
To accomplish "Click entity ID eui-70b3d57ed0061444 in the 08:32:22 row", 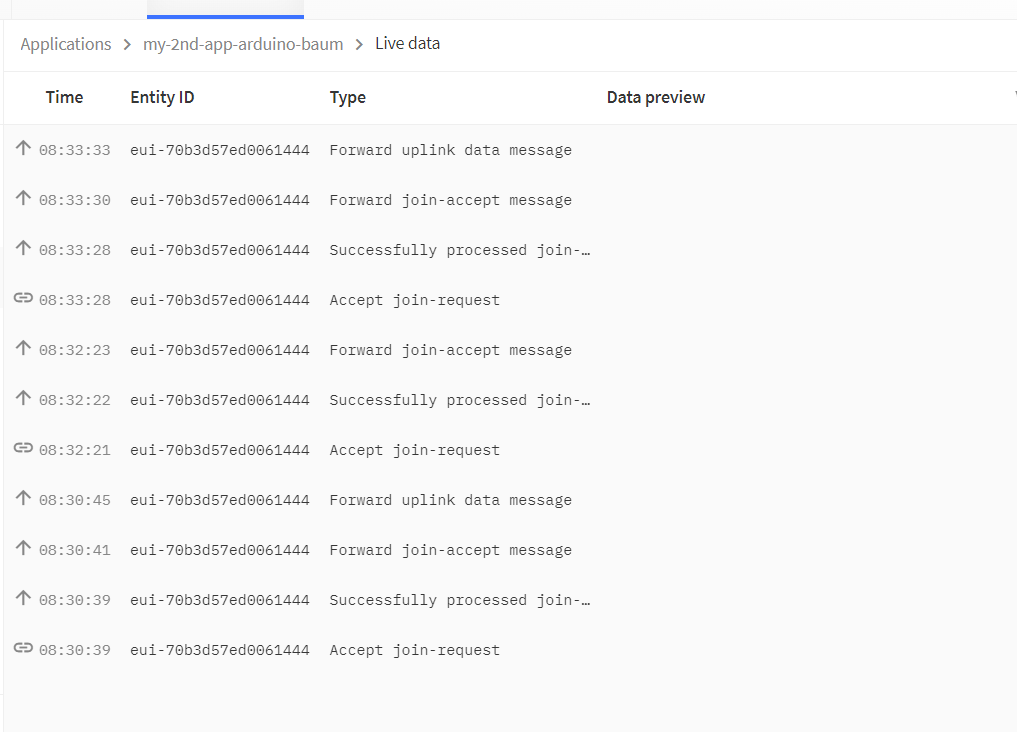I will 220,400.
